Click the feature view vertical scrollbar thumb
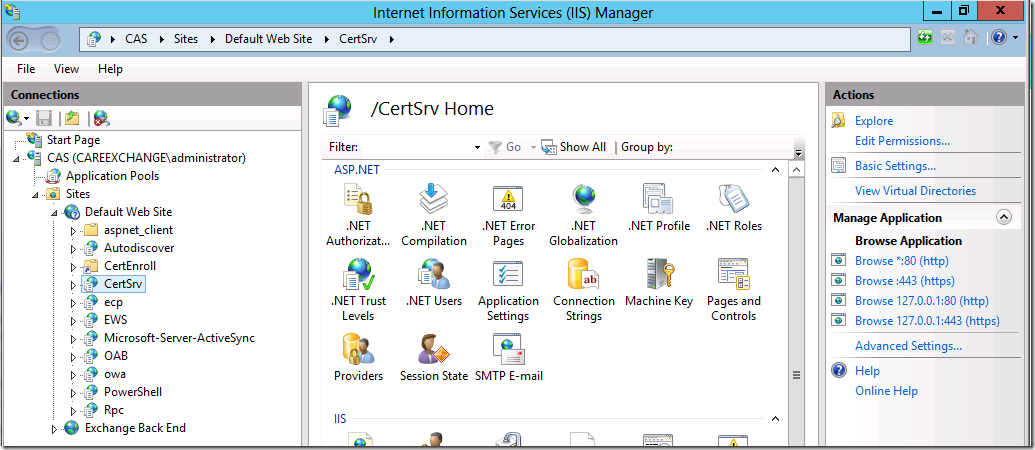 point(796,375)
